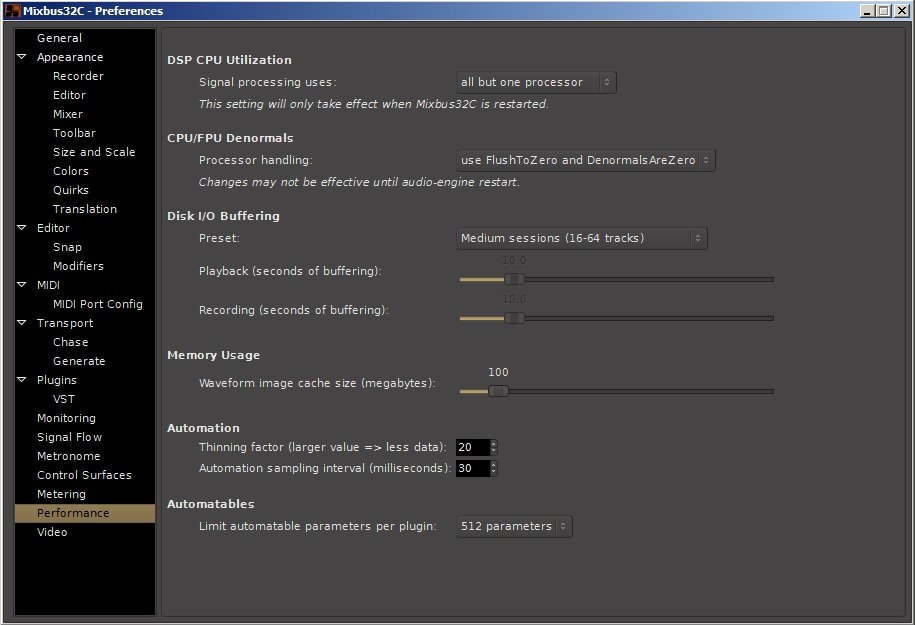Viewport: 915px width, 625px height.
Task: Open the Control Surfaces page
Action: click(84, 475)
